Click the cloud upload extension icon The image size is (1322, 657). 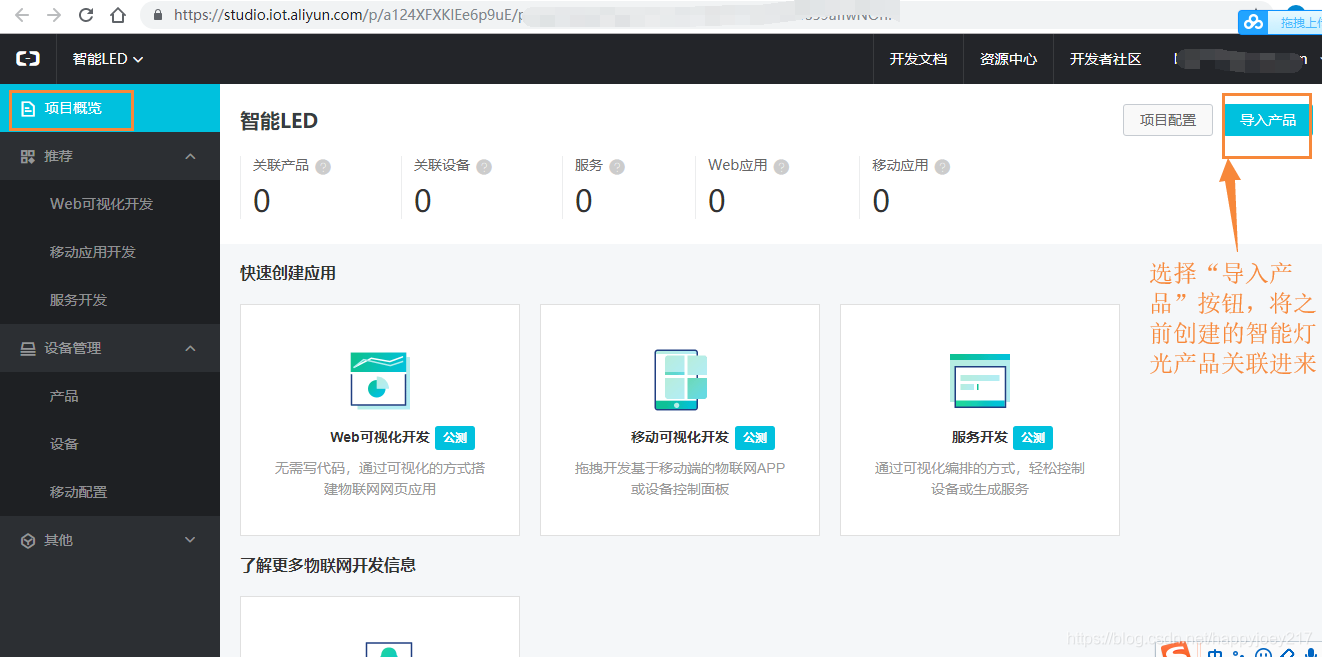[1253, 22]
